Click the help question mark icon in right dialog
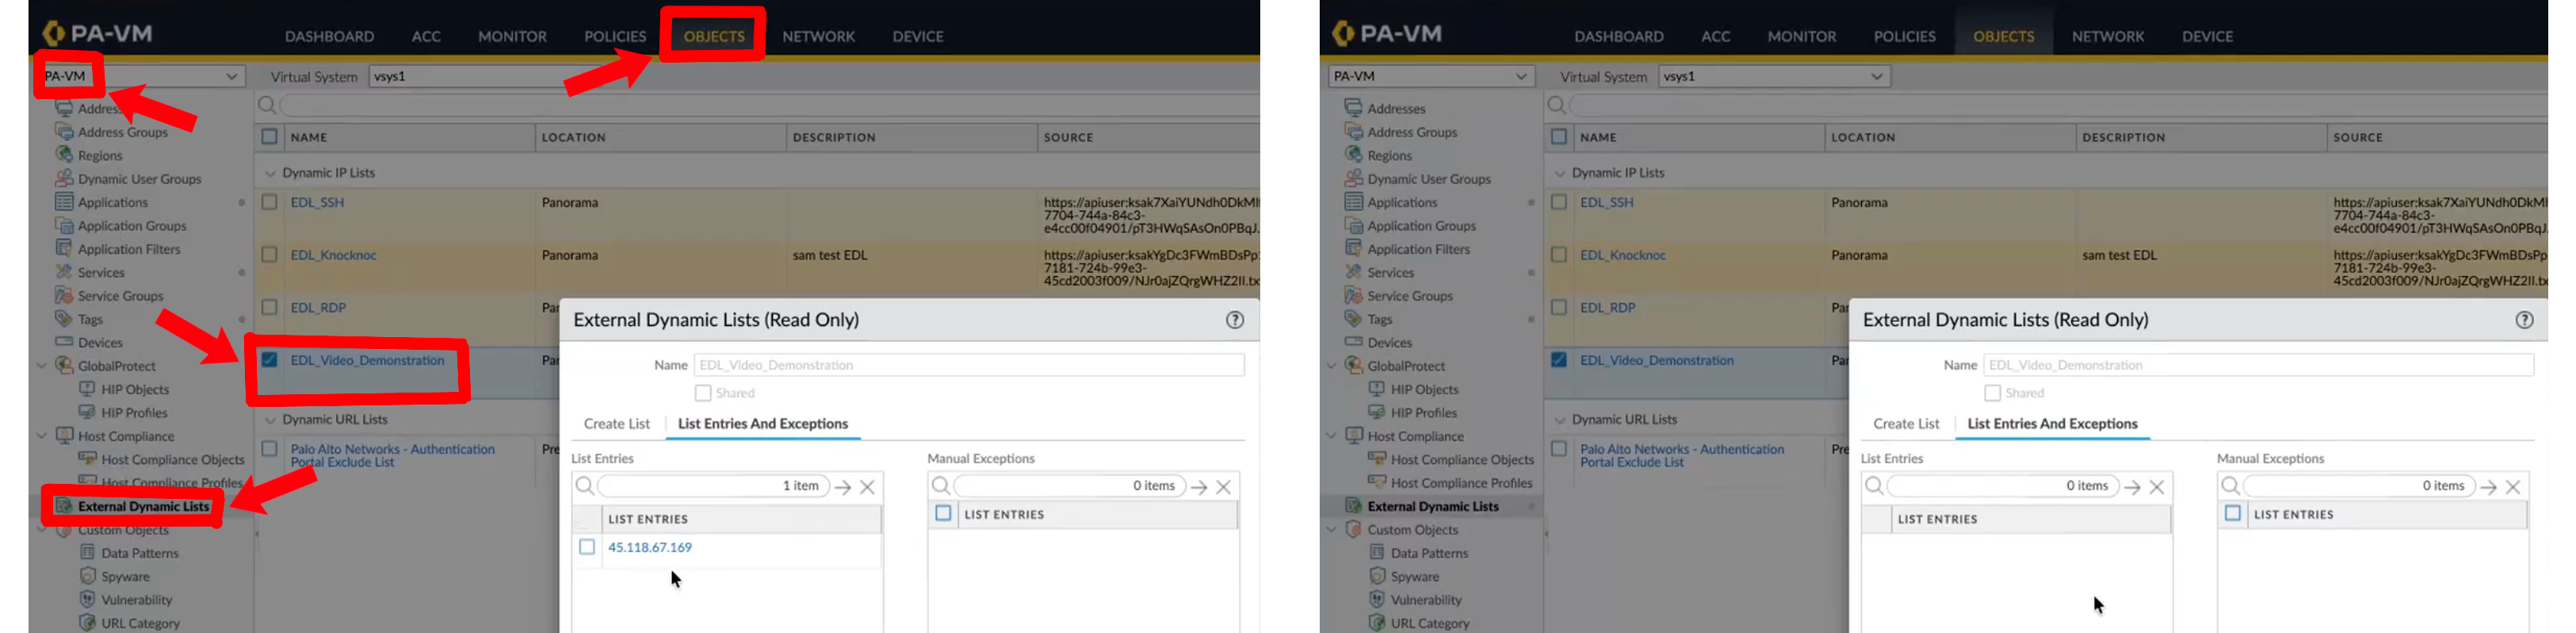Viewport: 2576px width, 633px height. [2524, 320]
